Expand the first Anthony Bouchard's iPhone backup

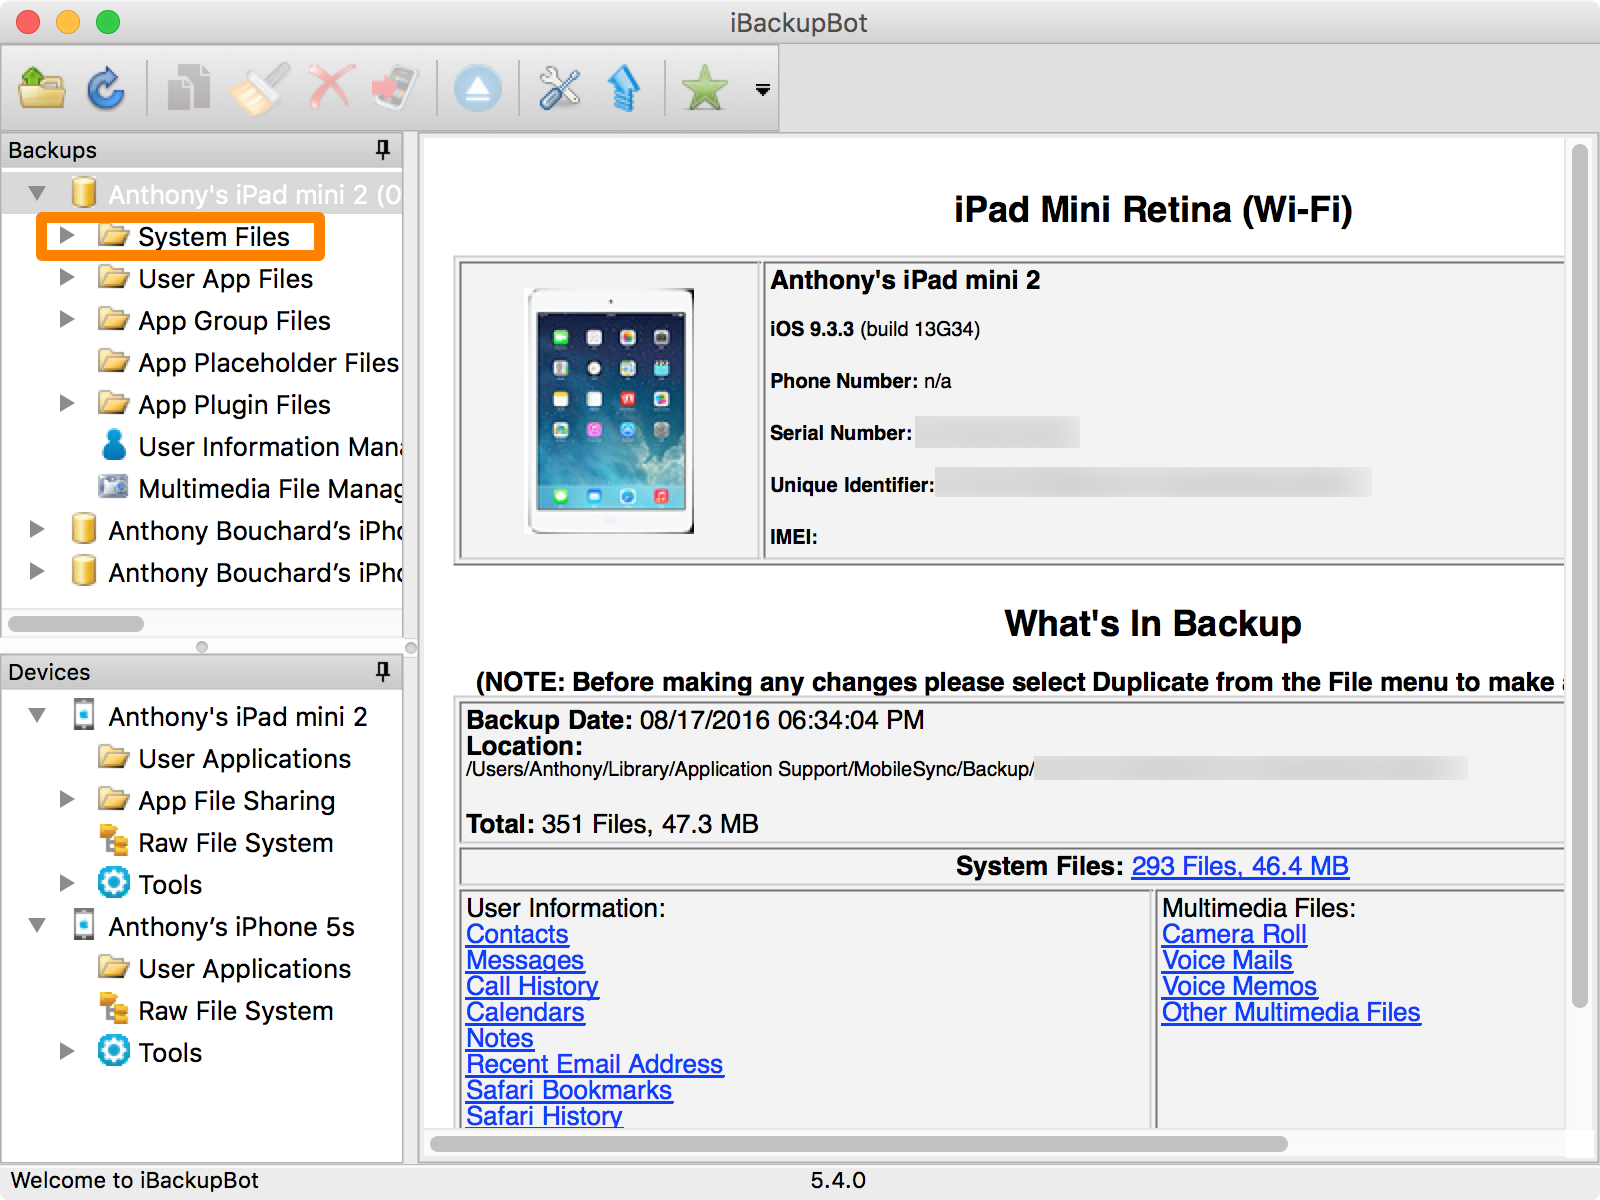click(37, 530)
